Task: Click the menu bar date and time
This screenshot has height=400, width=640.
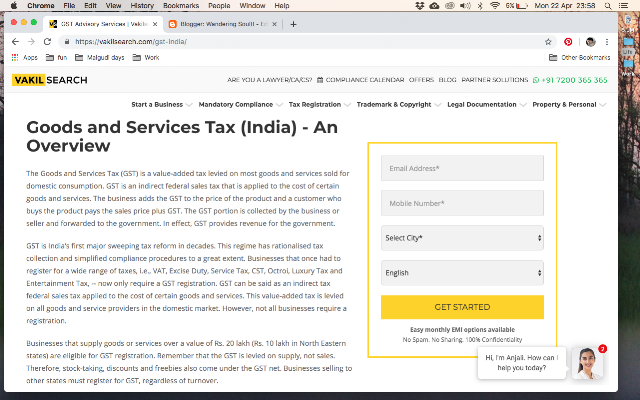Action: [x=564, y=6]
